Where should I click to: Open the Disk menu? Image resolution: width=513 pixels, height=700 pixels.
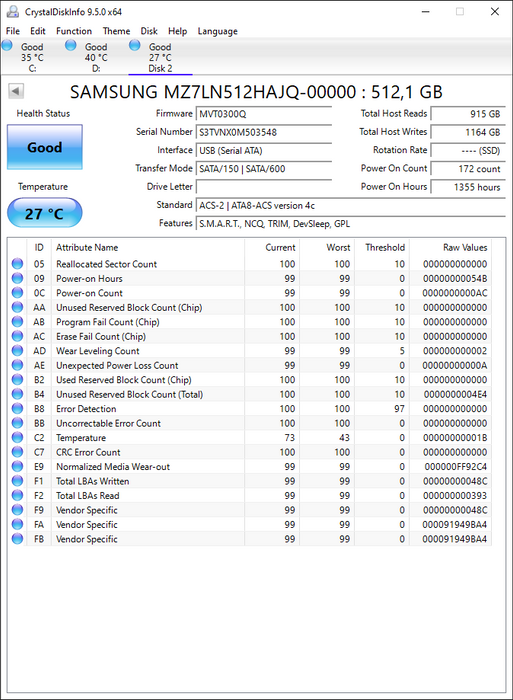pyautogui.click(x=149, y=31)
